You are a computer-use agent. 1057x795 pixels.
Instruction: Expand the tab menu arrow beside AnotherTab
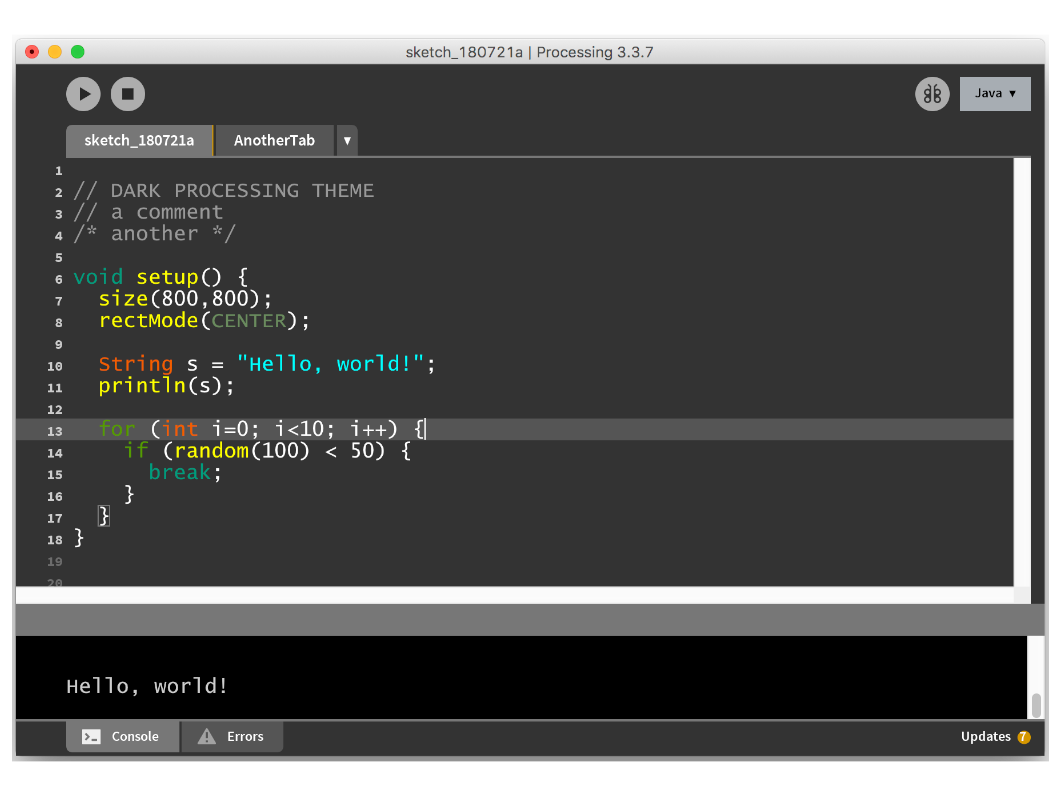coord(347,141)
